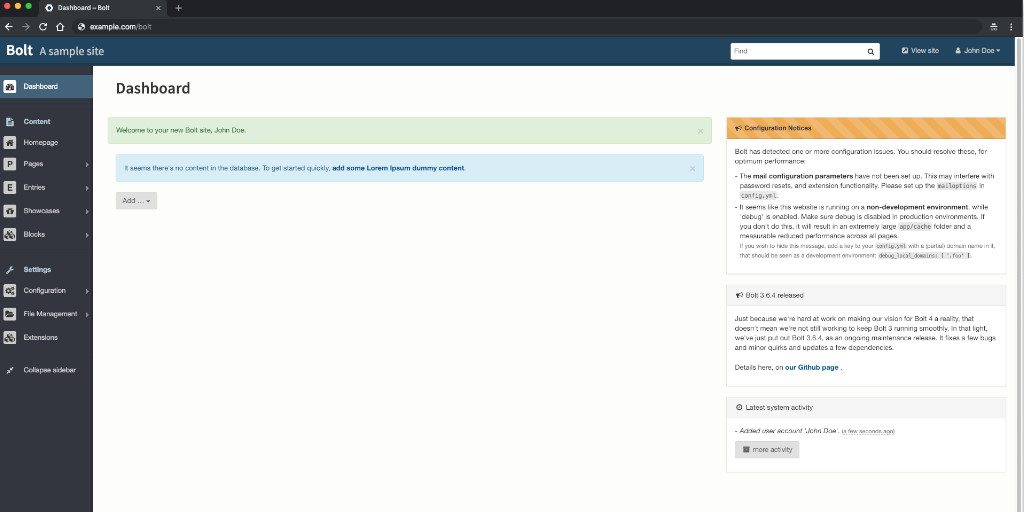Viewport: 1024px width, 512px height.
Task: Open the John Doe user dropdown
Action: coord(978,51)
